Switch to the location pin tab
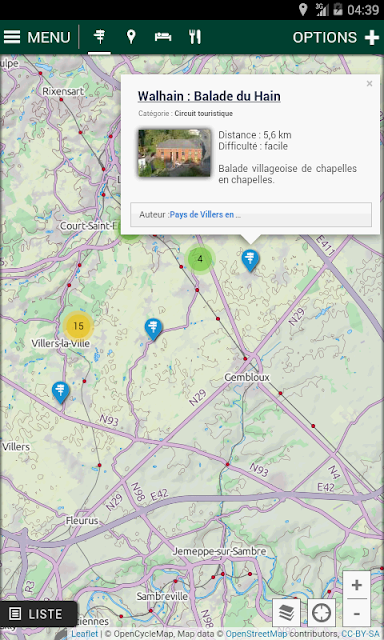Screen dimensions: 384x640 (x=131, y=37)
